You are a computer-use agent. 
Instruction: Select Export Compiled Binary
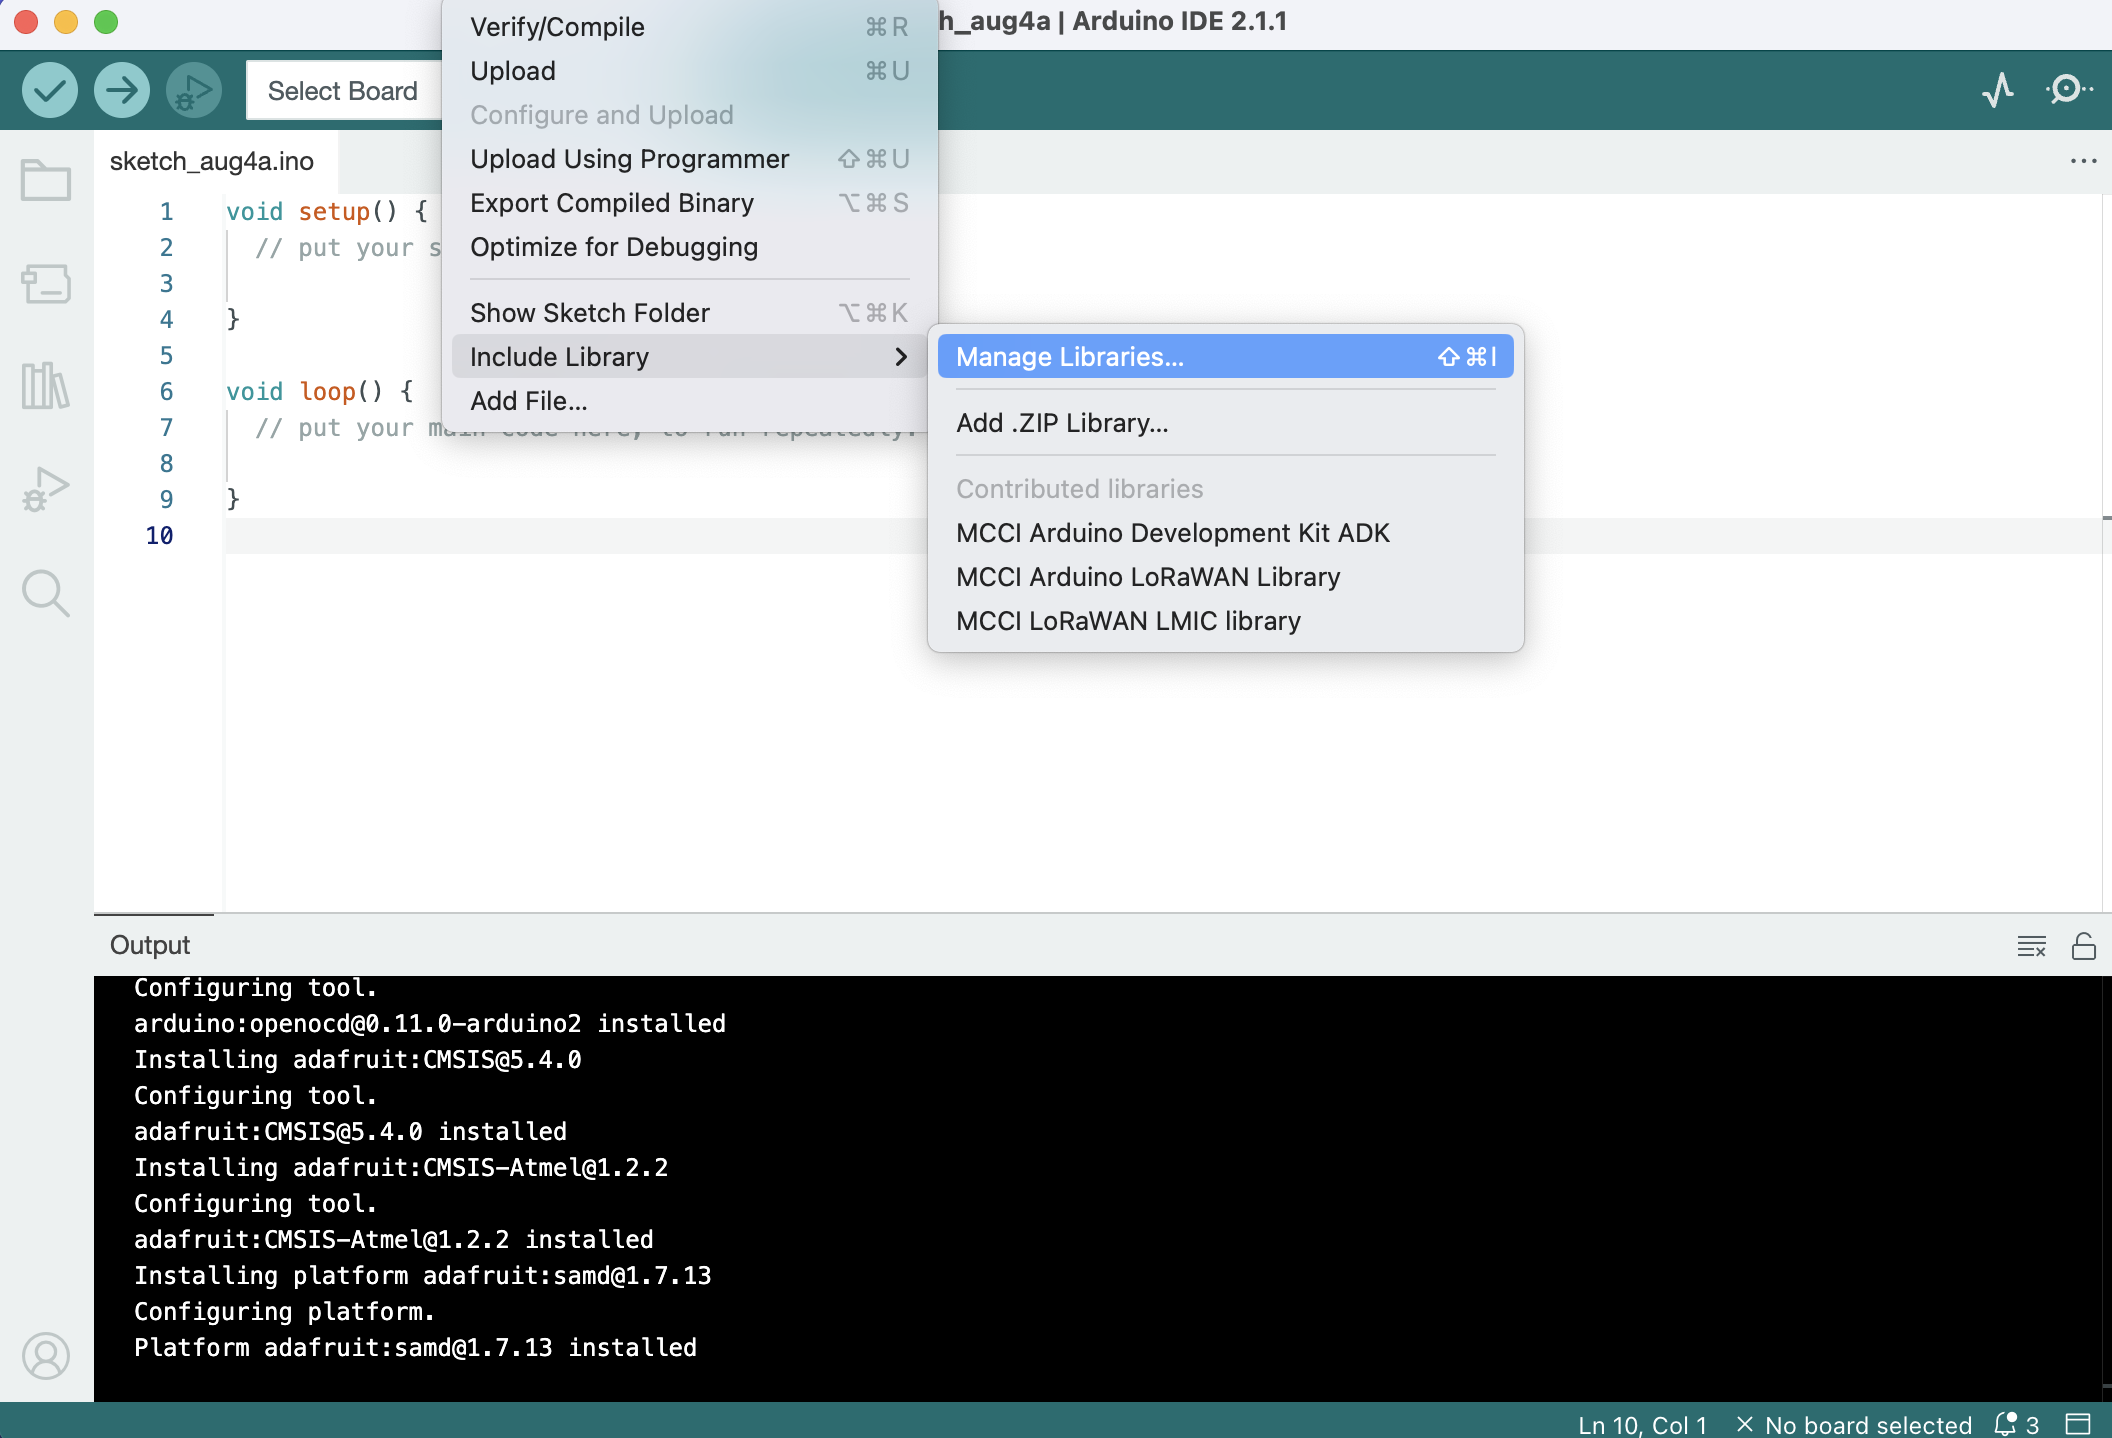click(689, 203)
